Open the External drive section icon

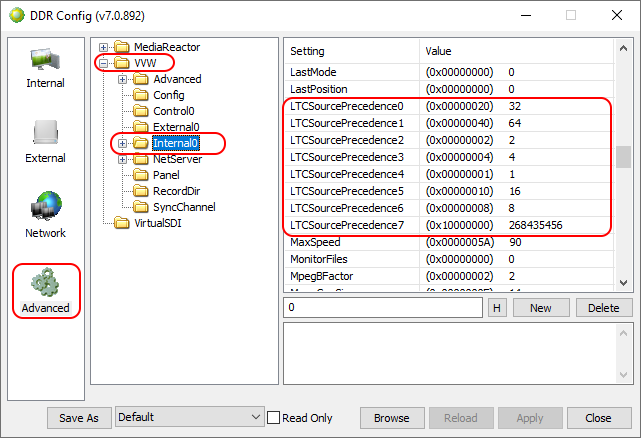click(x=45, y=132)
